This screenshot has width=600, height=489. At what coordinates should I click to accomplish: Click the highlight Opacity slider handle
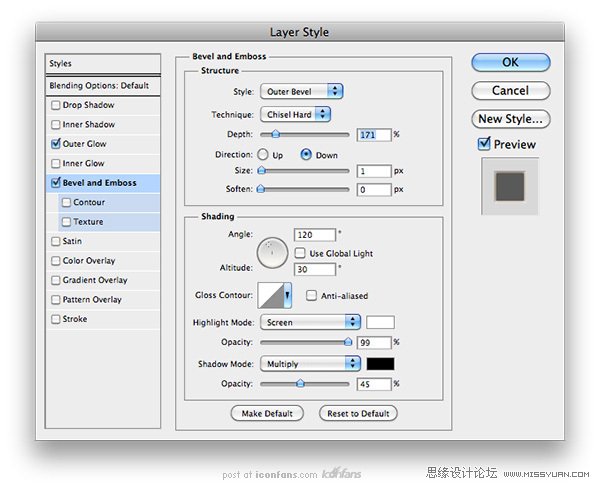tap(348, 342)
